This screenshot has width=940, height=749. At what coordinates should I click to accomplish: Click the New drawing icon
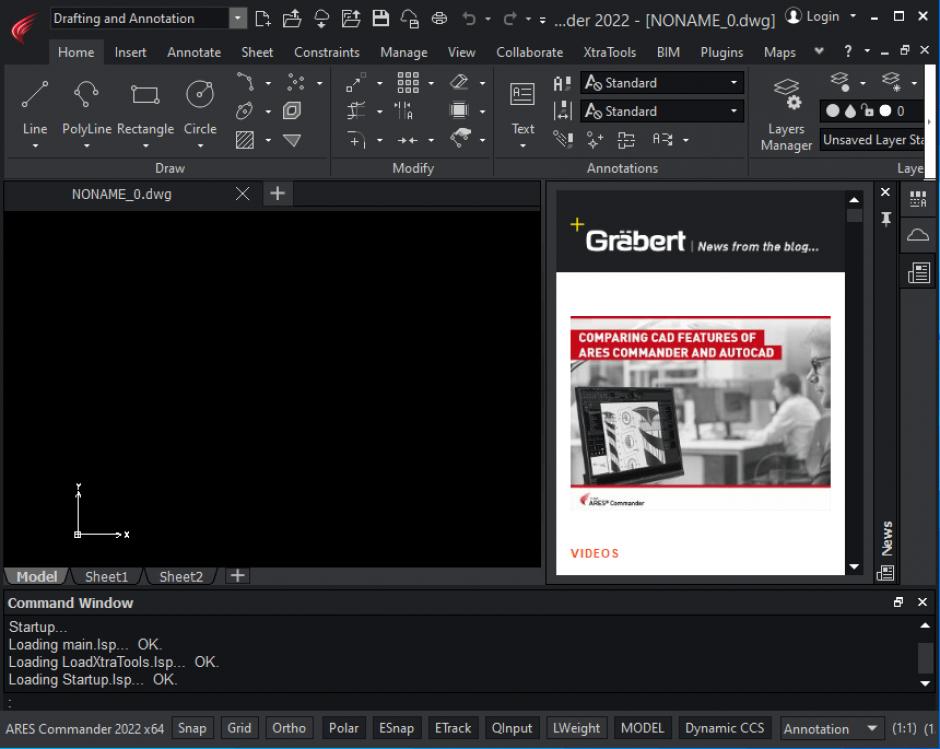click(x=263, y=19)
